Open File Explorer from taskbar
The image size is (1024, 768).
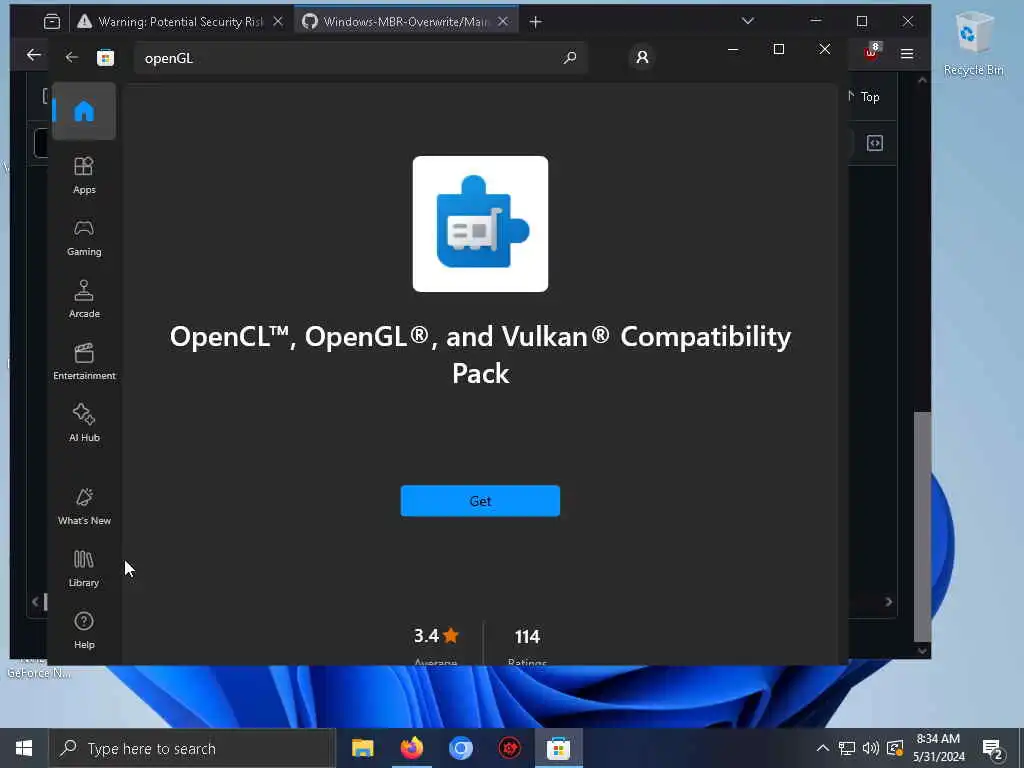[x=362, y=748]
